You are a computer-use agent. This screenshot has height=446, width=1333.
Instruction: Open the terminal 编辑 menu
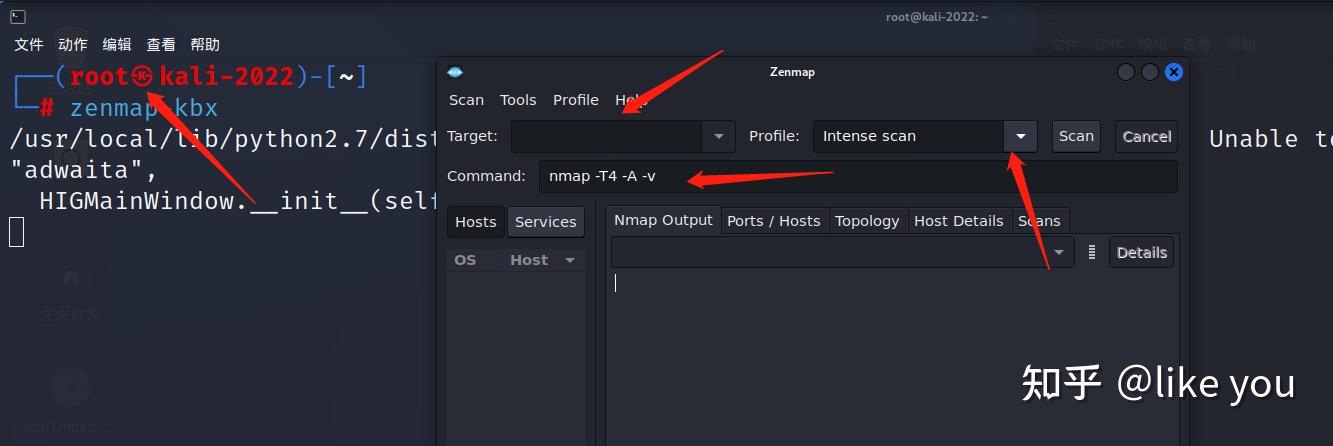[117, 44]
